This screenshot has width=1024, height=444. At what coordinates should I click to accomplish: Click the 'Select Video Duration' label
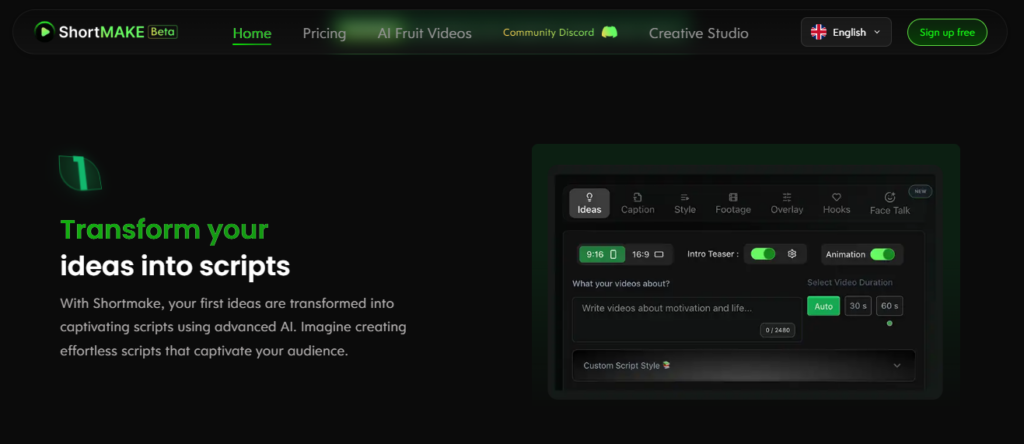850,283
